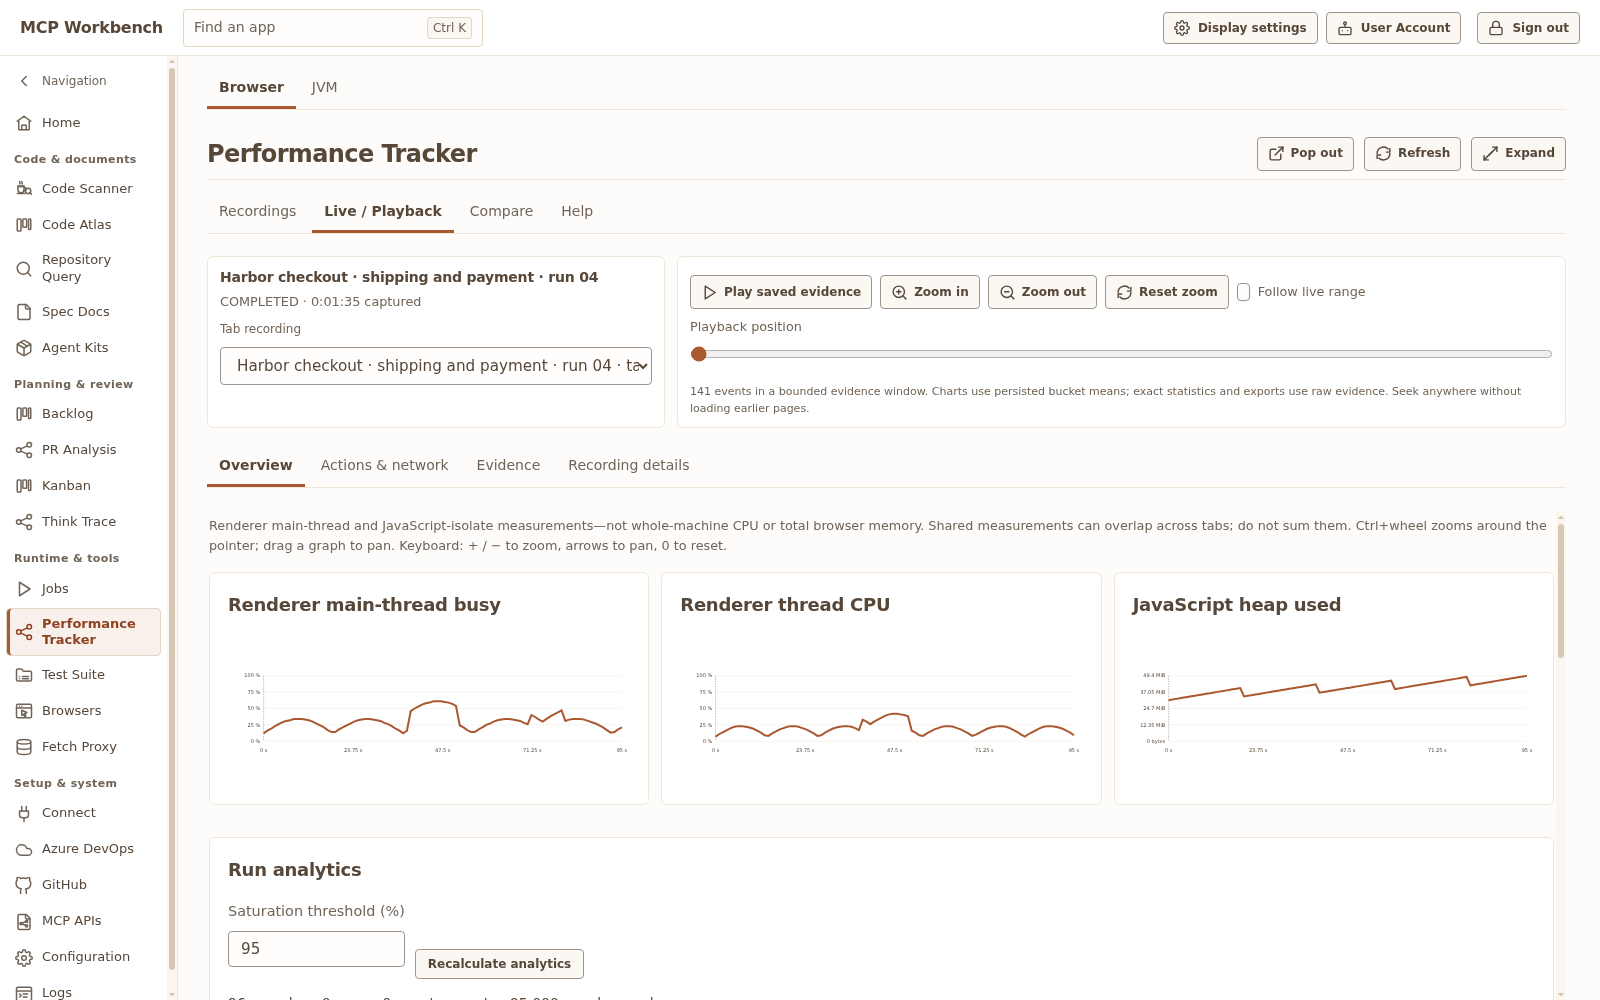Open Spec Docs page
Image resolution: width=1600 pixels, height=1000 pixels.
pyautogui.click(x=84, y=311)
